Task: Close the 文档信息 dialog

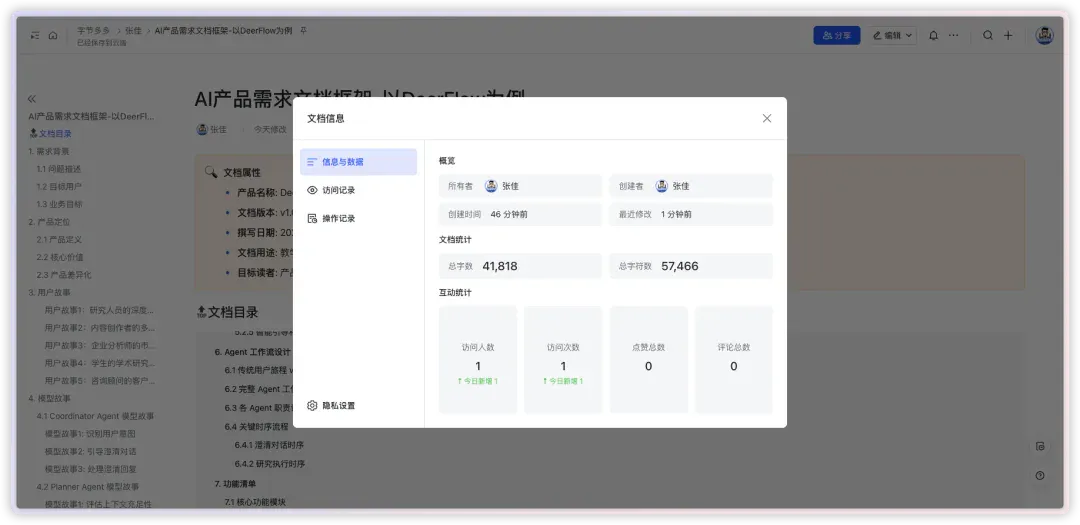Action: (x=767, y=119)
